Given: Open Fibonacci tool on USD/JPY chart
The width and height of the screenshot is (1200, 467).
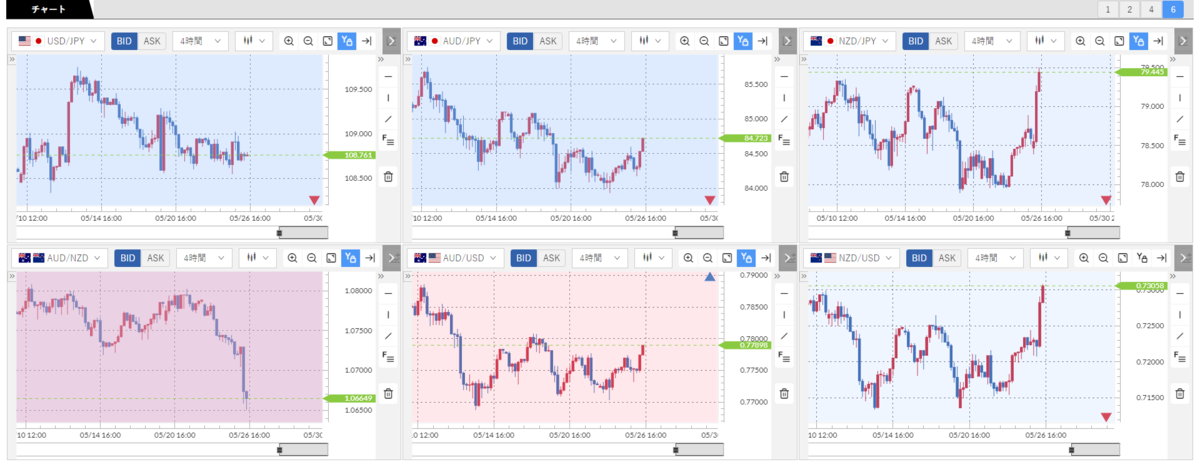Looking at the screenshot, I should tap(388, 140).
